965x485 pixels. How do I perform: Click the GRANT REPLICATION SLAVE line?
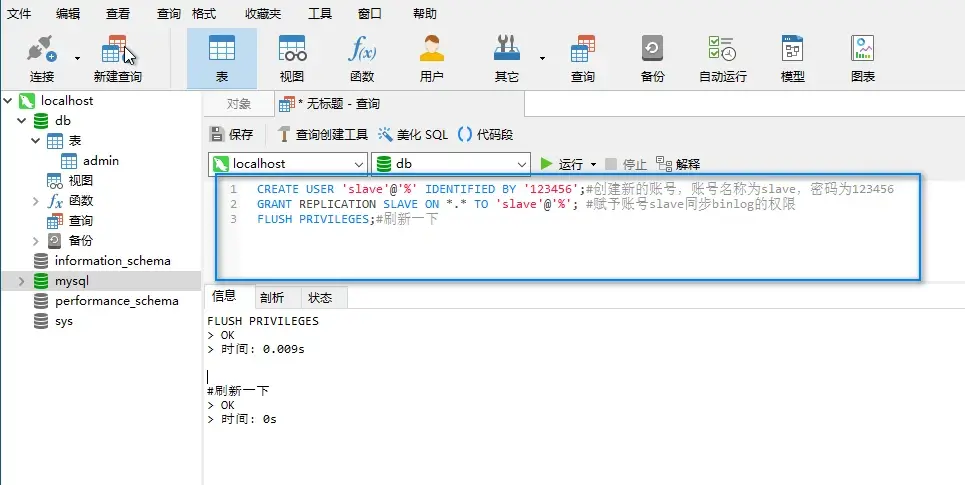click(x=526, y=204)
